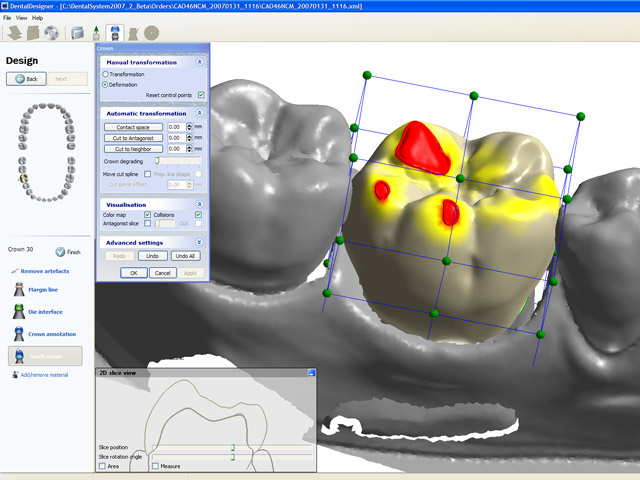Open the Margin line step link
The width and height of the screenshot is (640, 480).
click(x=43, y=289)
